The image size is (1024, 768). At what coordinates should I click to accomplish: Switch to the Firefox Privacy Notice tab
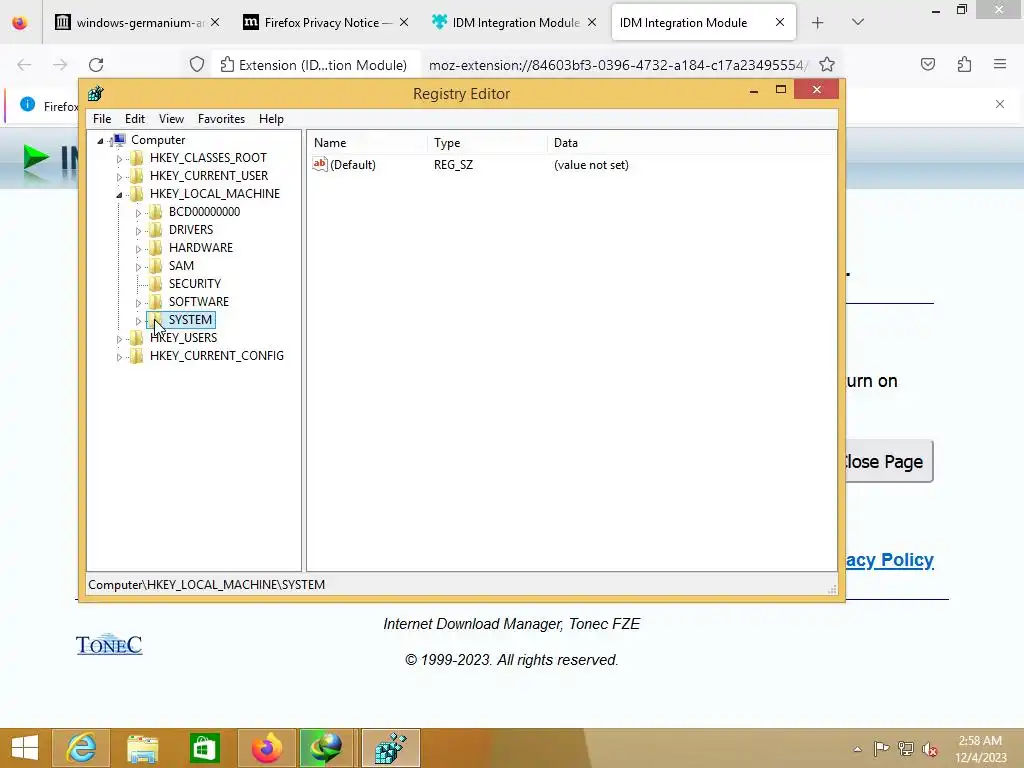pyautogui.click(x=325, y=23)
